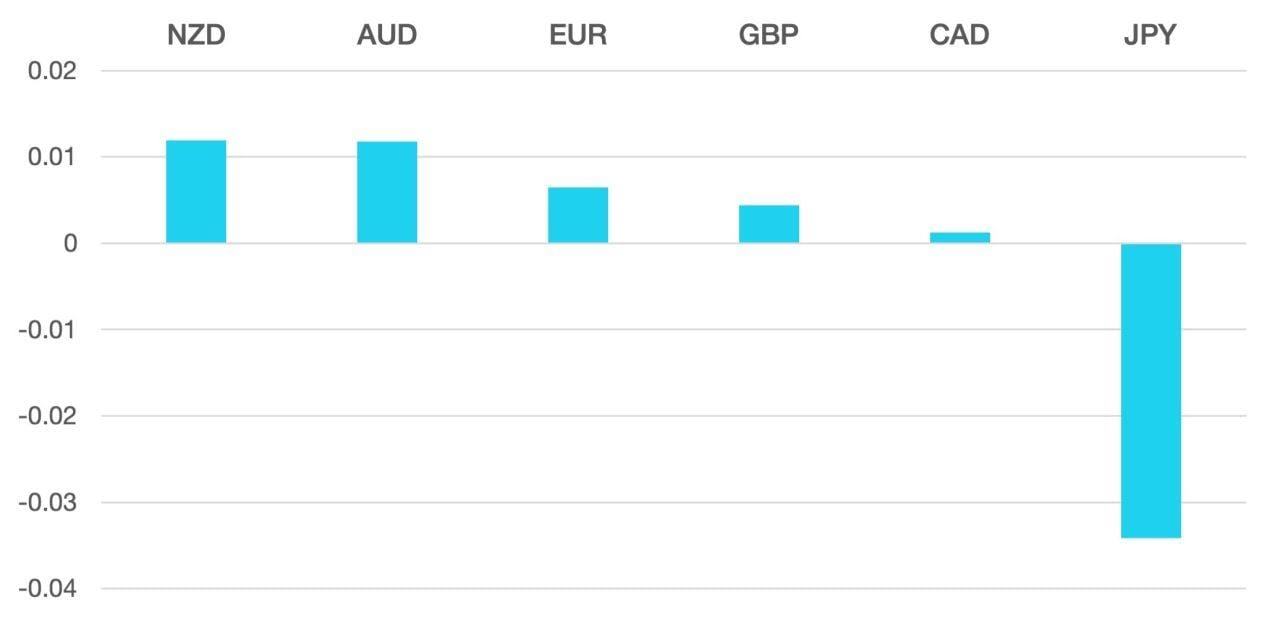
Task: Click the zero baseline gridline
Action: click(x=673, y=243)
